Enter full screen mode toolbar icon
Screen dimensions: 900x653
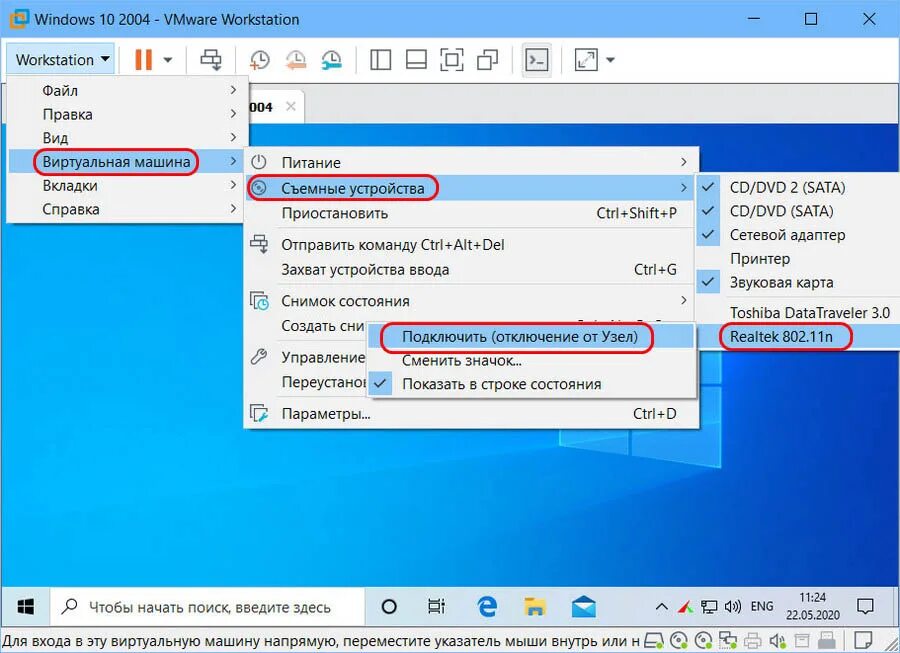452,60
